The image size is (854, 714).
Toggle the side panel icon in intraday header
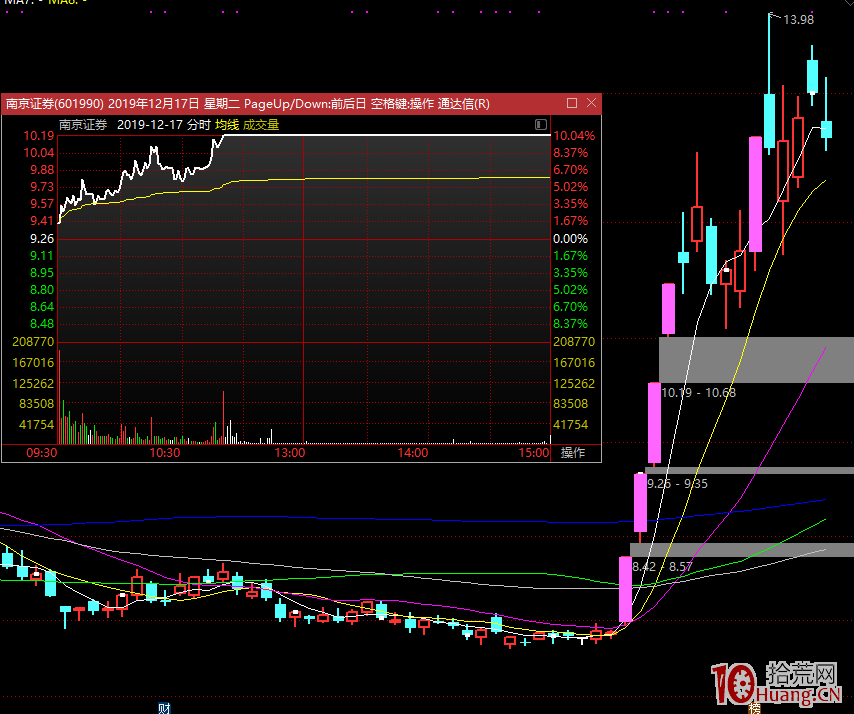point(541,125)
